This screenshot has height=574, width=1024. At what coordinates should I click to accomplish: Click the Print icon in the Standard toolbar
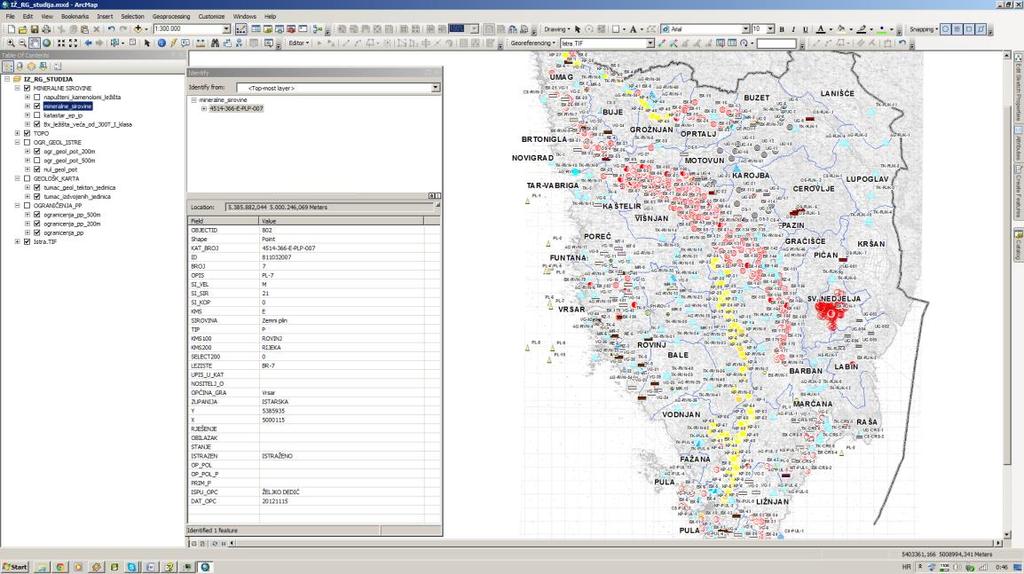46,29
